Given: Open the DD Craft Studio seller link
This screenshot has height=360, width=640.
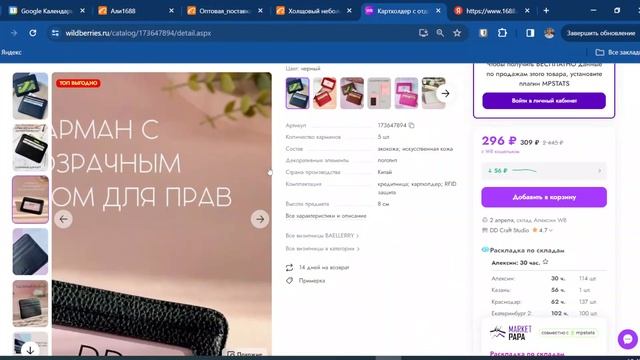Looking at the screenshot, I should pos(509,231).
